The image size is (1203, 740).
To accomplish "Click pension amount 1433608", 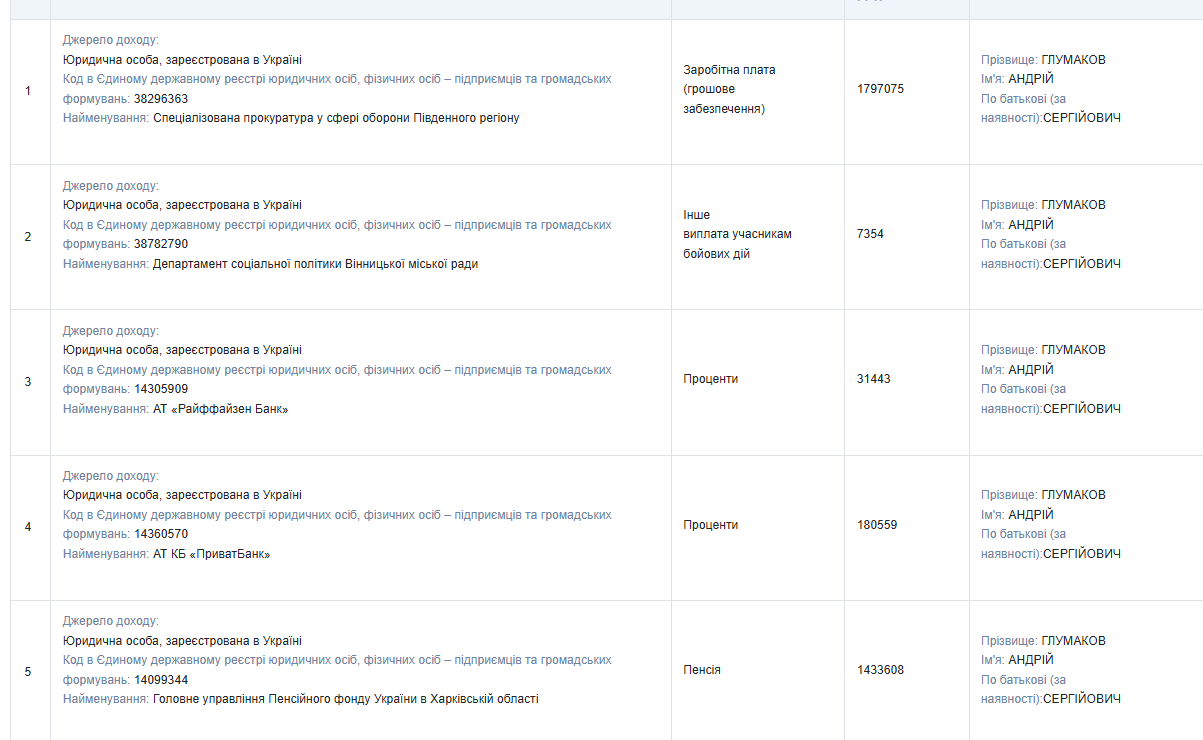I will click(880, 670).
